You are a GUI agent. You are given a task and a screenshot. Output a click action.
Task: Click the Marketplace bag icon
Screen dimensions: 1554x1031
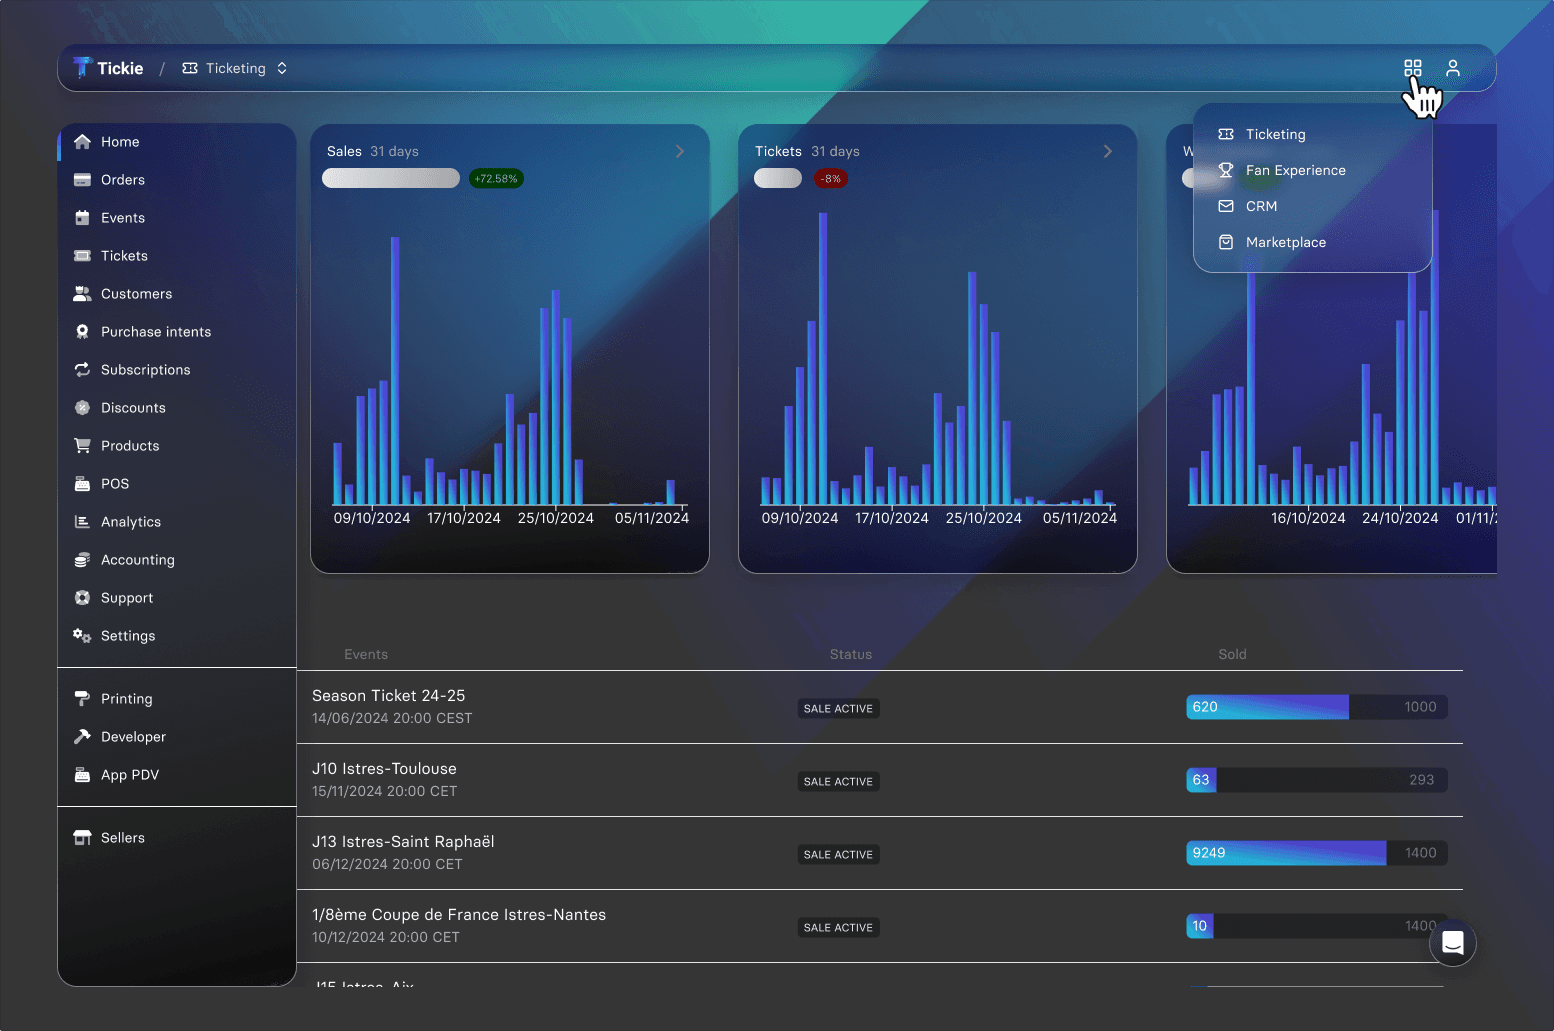click(x=1226, y=242)
